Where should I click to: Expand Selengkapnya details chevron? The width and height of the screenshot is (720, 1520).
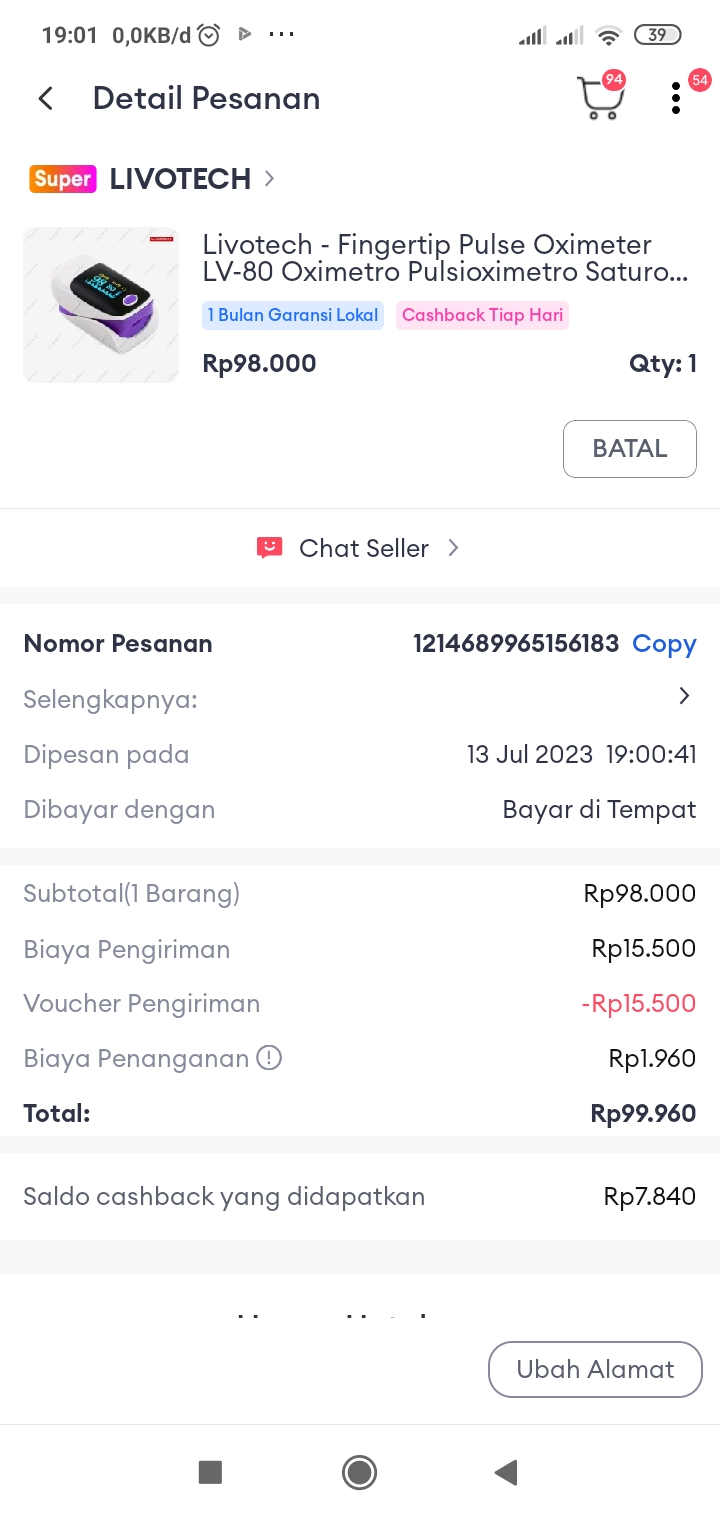(x=684, y=696)
